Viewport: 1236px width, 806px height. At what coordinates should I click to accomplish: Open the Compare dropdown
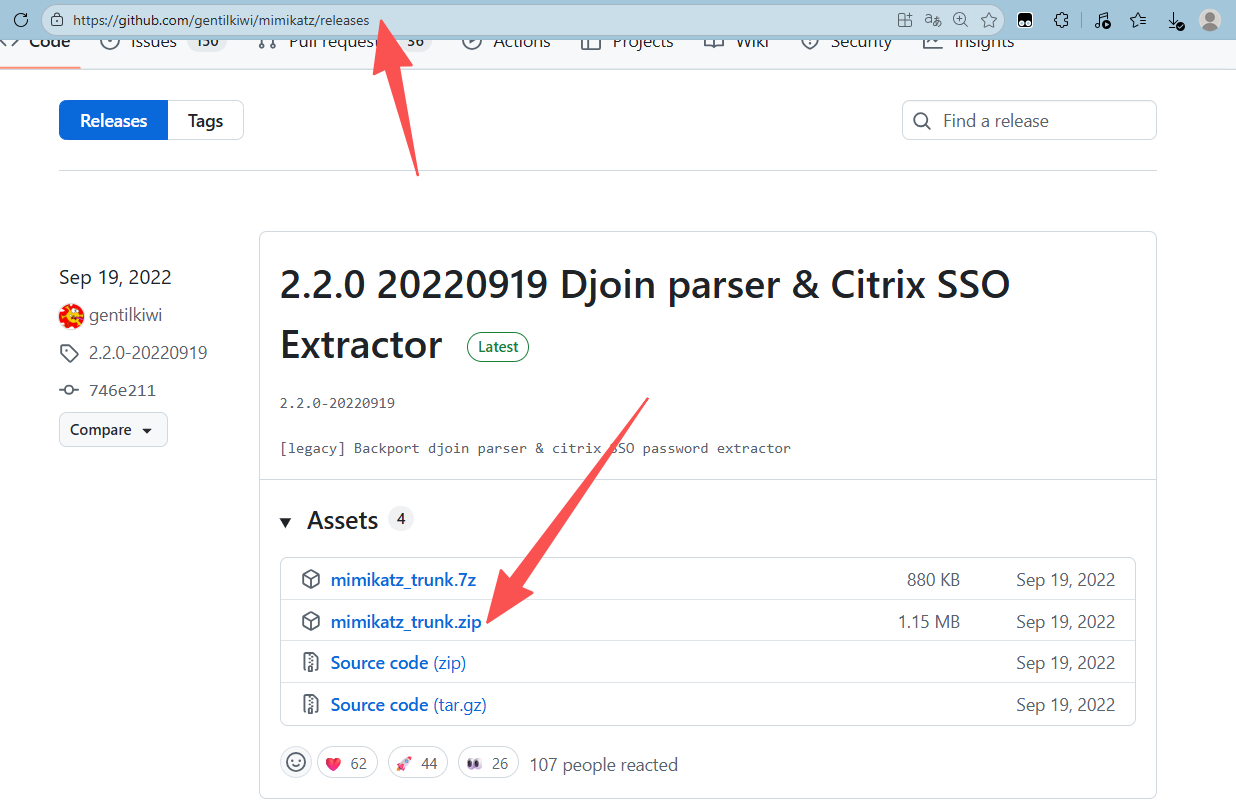[x=113, y=430]
